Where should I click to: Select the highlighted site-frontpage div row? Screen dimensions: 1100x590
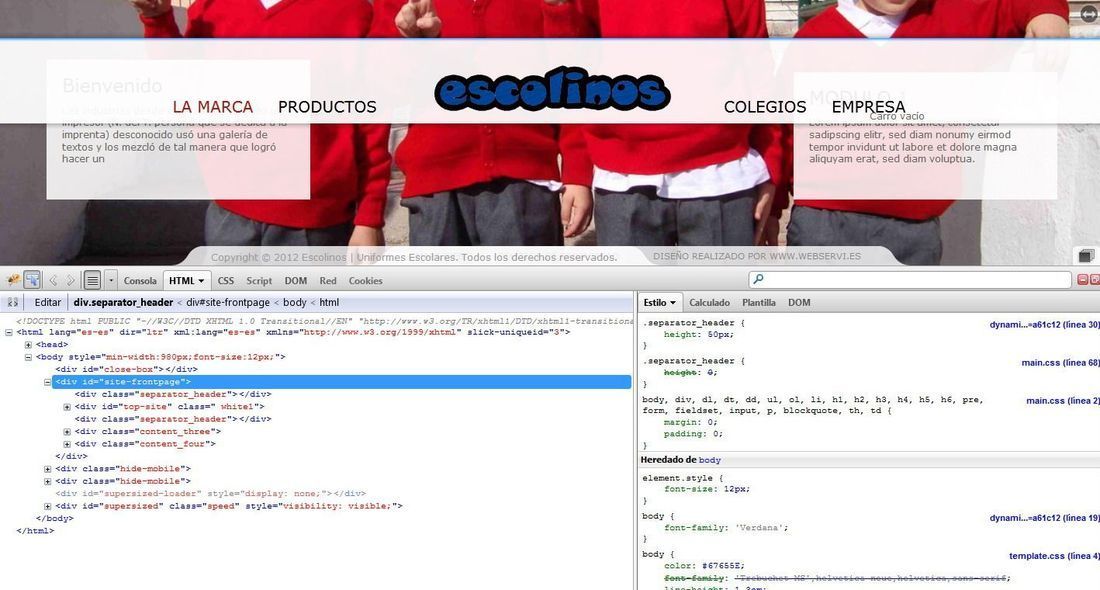(342, 382)
